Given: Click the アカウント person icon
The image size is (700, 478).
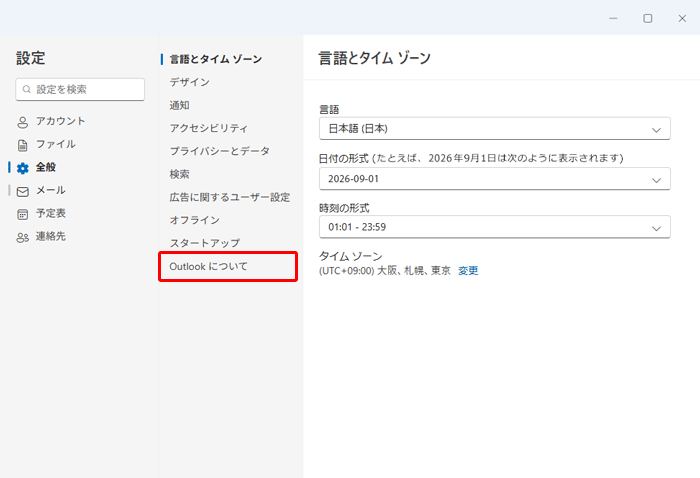Looking at the screenshot, I should [x=22, y=122].
